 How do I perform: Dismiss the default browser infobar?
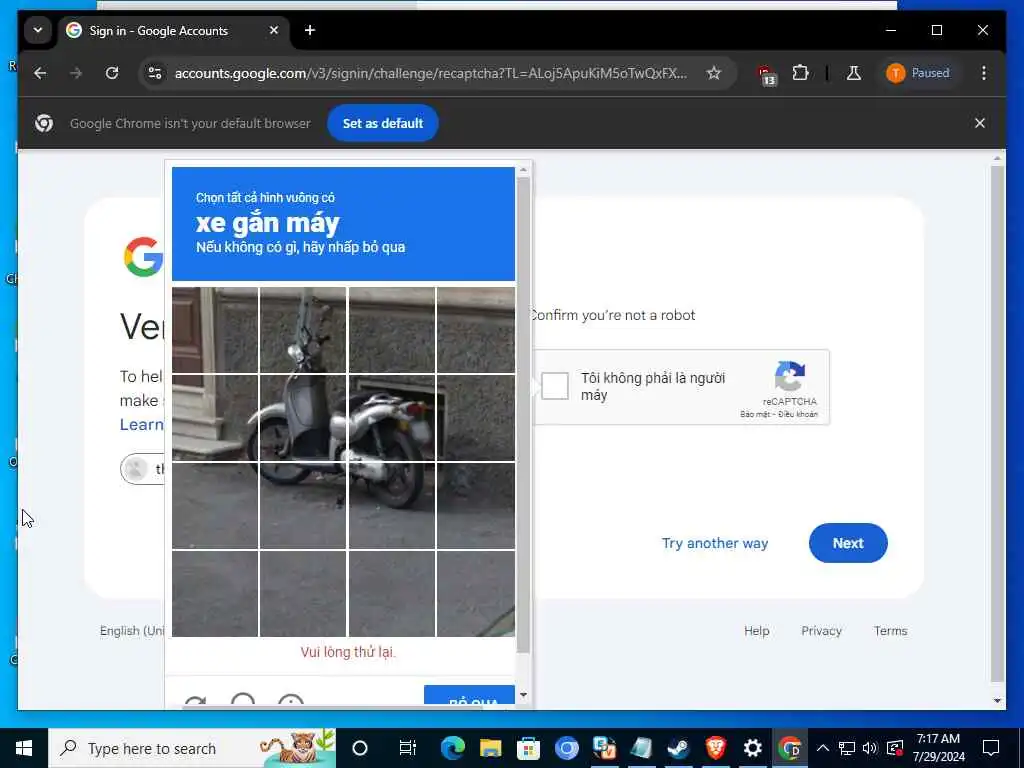click(x=980, y=123)
